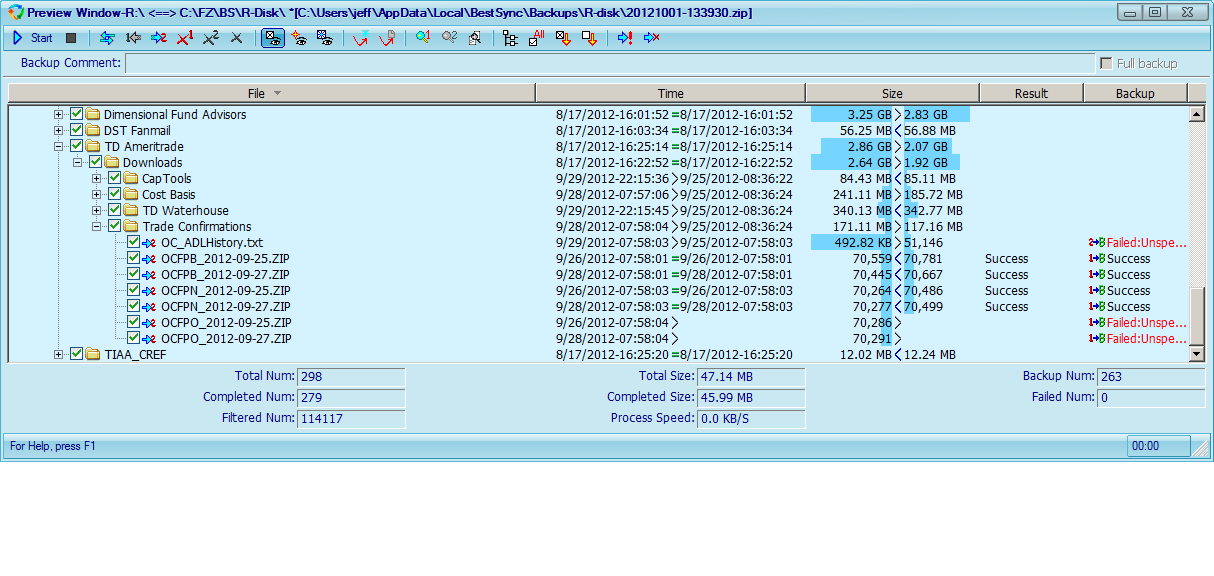Enable the Full backup checkbox
This screenshot has height=576, width=1214.
pos(1106,63)
